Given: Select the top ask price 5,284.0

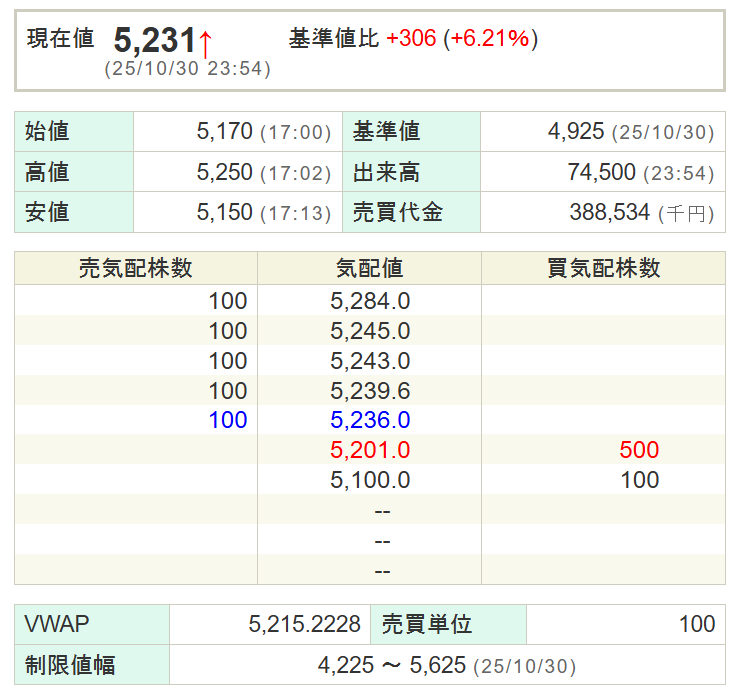Looking at the screenshot, I should click(x=370, y=300).
